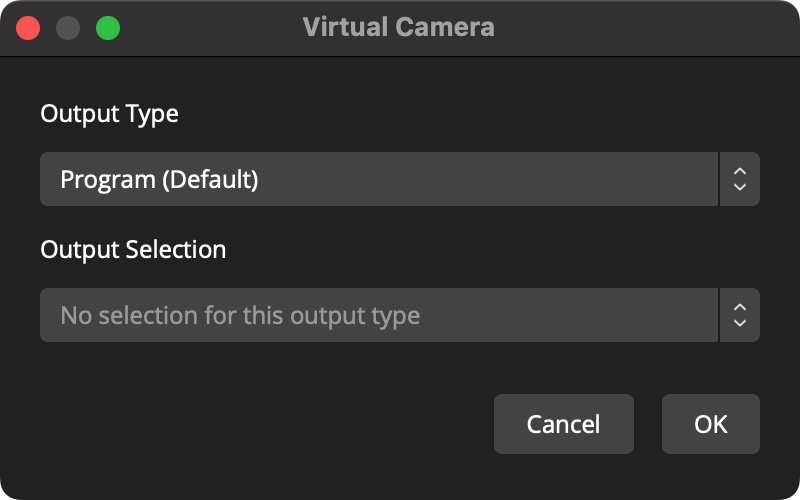Click the empty title bar right of the title
This screenshot has width=800, height=500.
pos(643,28)
